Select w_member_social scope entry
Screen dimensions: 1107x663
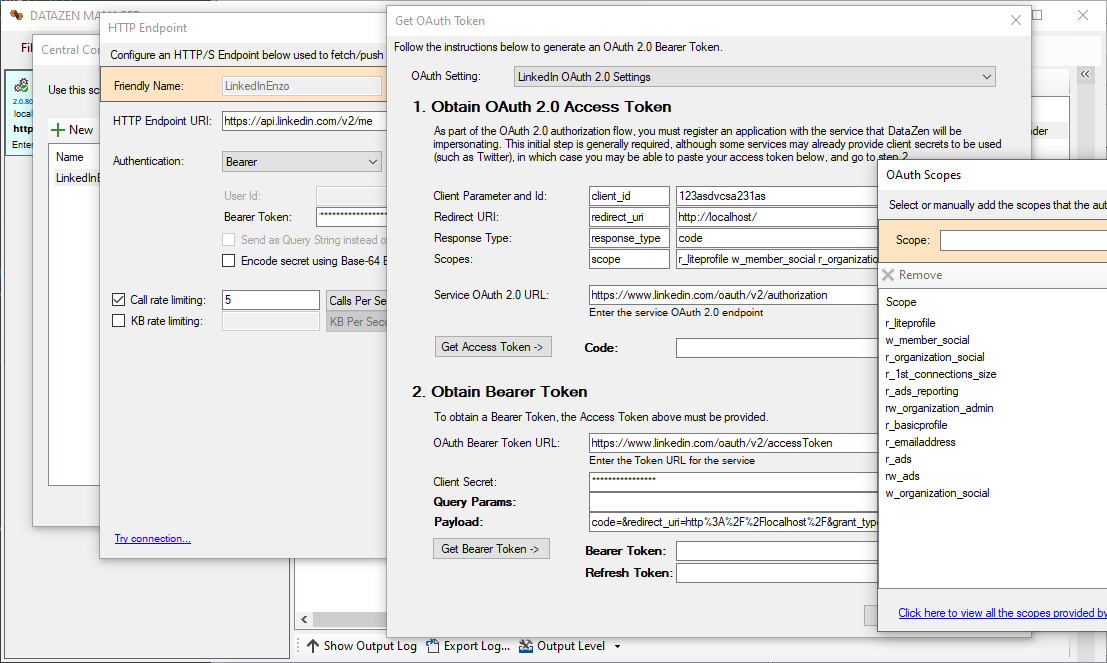927,340
